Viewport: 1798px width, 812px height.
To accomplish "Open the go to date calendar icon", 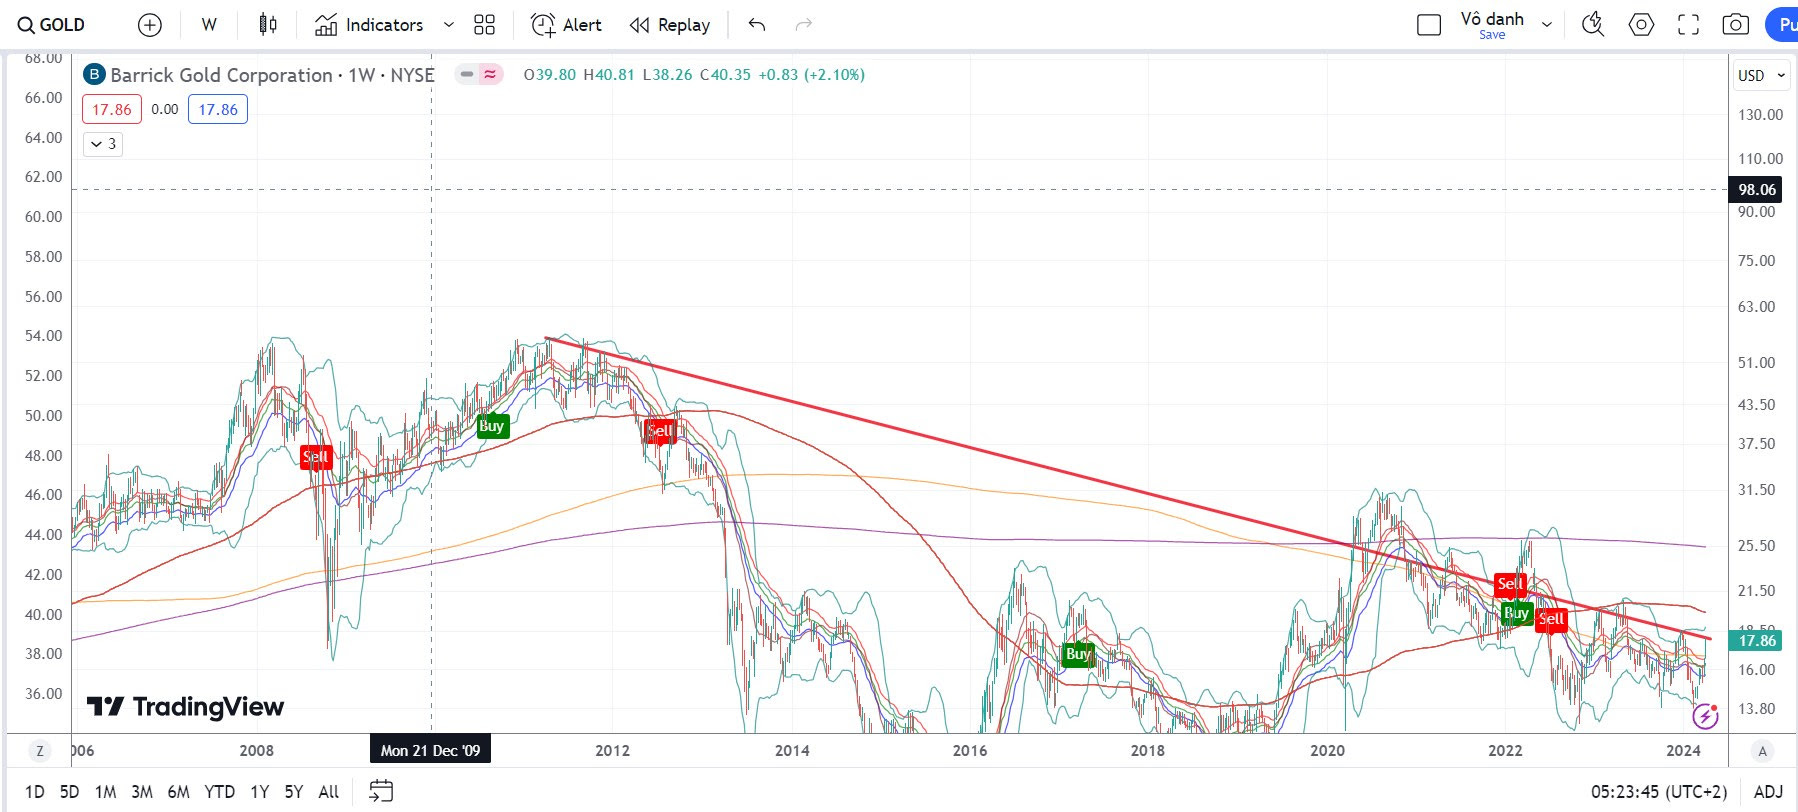I will click(x=381, y=792).
